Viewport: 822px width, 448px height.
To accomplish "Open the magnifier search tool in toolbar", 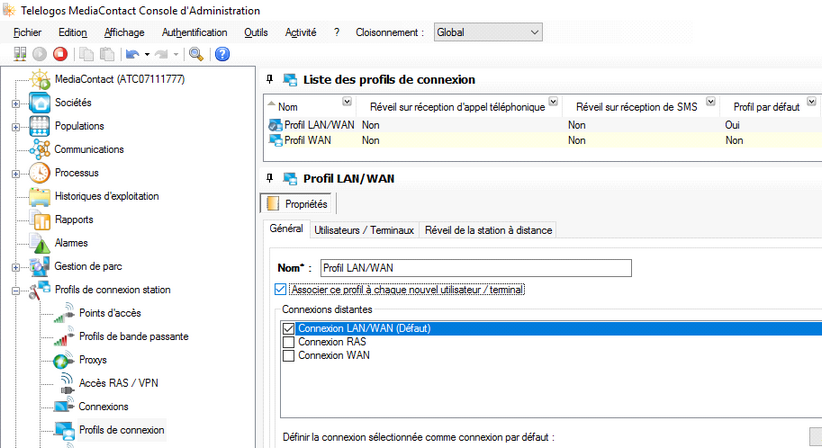I will [x=196, y=53].
